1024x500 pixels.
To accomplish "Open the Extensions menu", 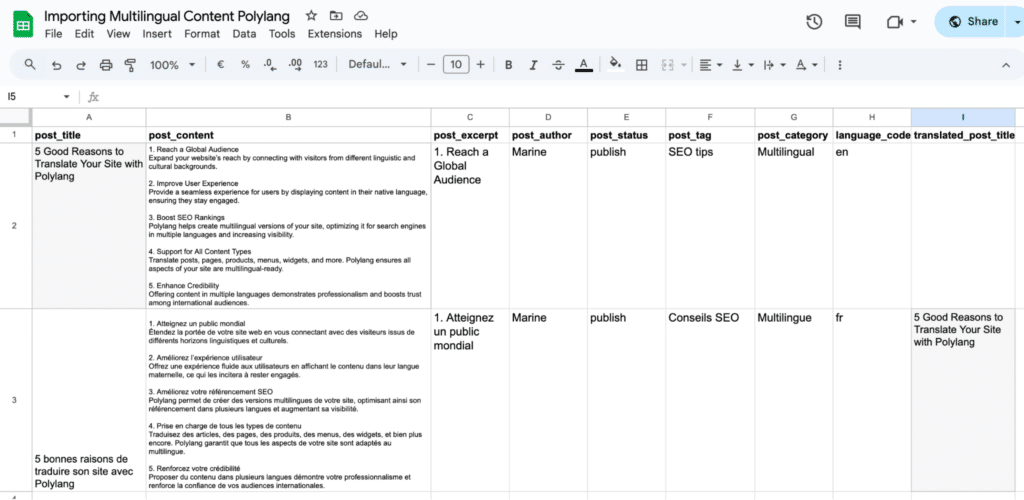I will coord(335,34).
